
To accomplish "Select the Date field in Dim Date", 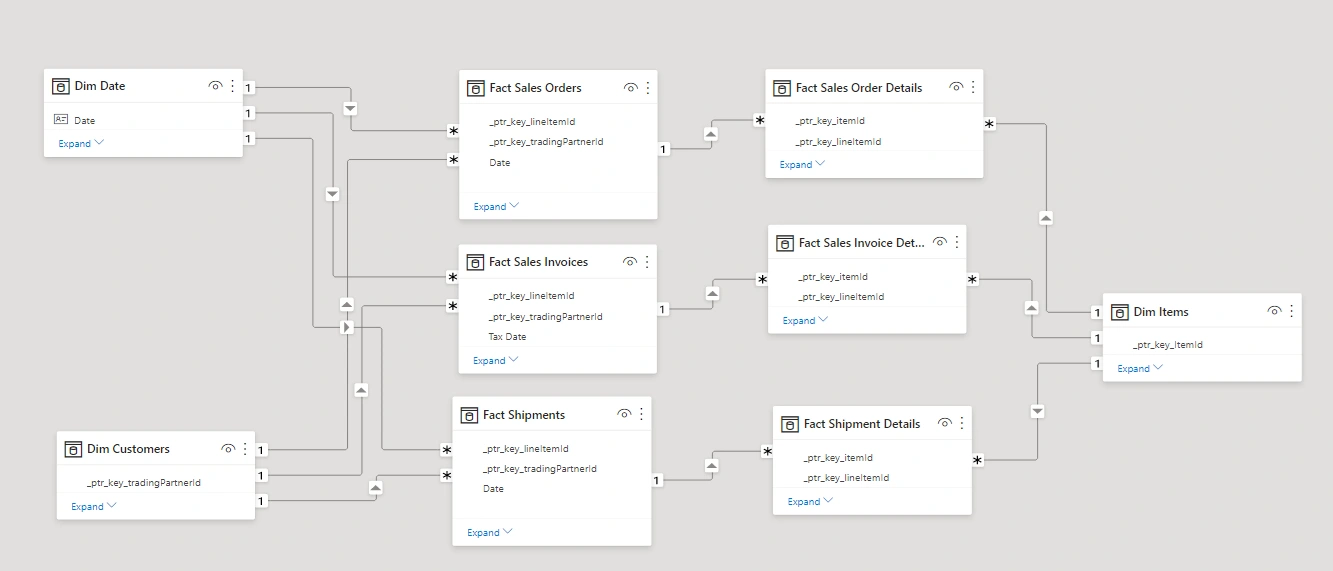I will [85, 121].
